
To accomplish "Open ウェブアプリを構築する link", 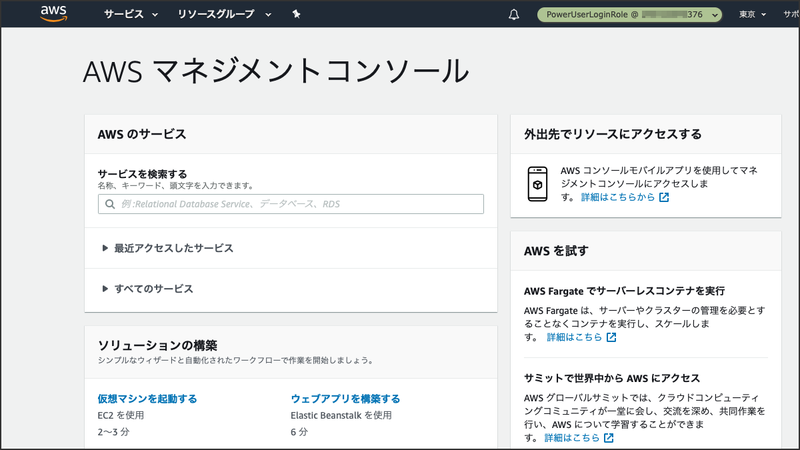I will pyautogui.click(x=345, y=398).
